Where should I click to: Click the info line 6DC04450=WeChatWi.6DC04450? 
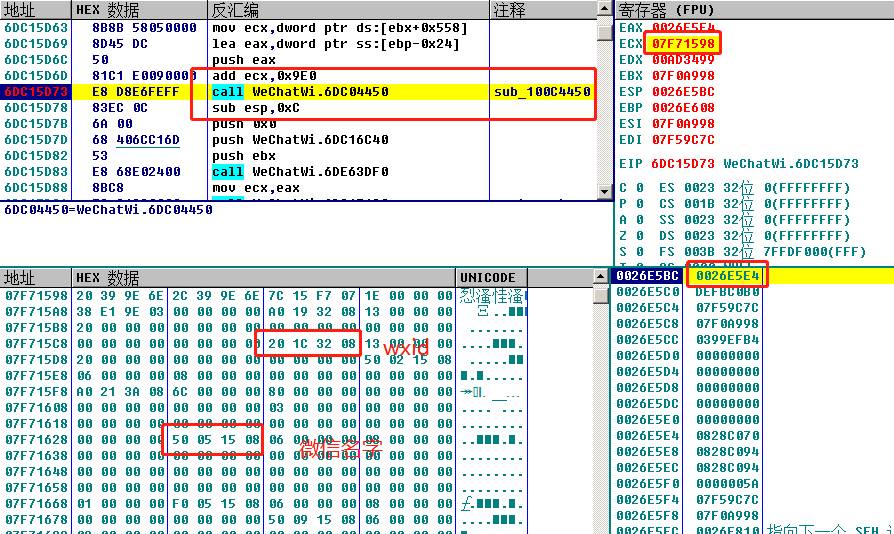pos(108,209)
